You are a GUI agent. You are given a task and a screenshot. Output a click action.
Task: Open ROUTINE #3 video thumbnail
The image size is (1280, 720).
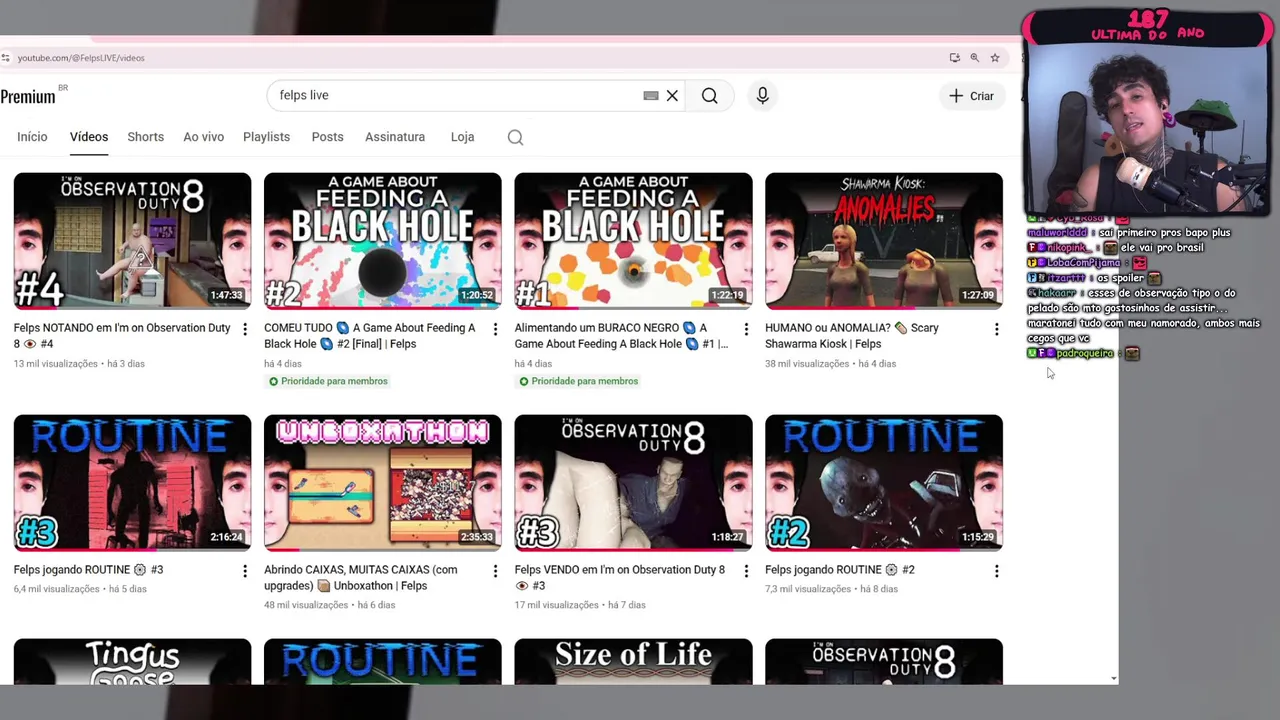pyautogui.click(x=132, y=482)
